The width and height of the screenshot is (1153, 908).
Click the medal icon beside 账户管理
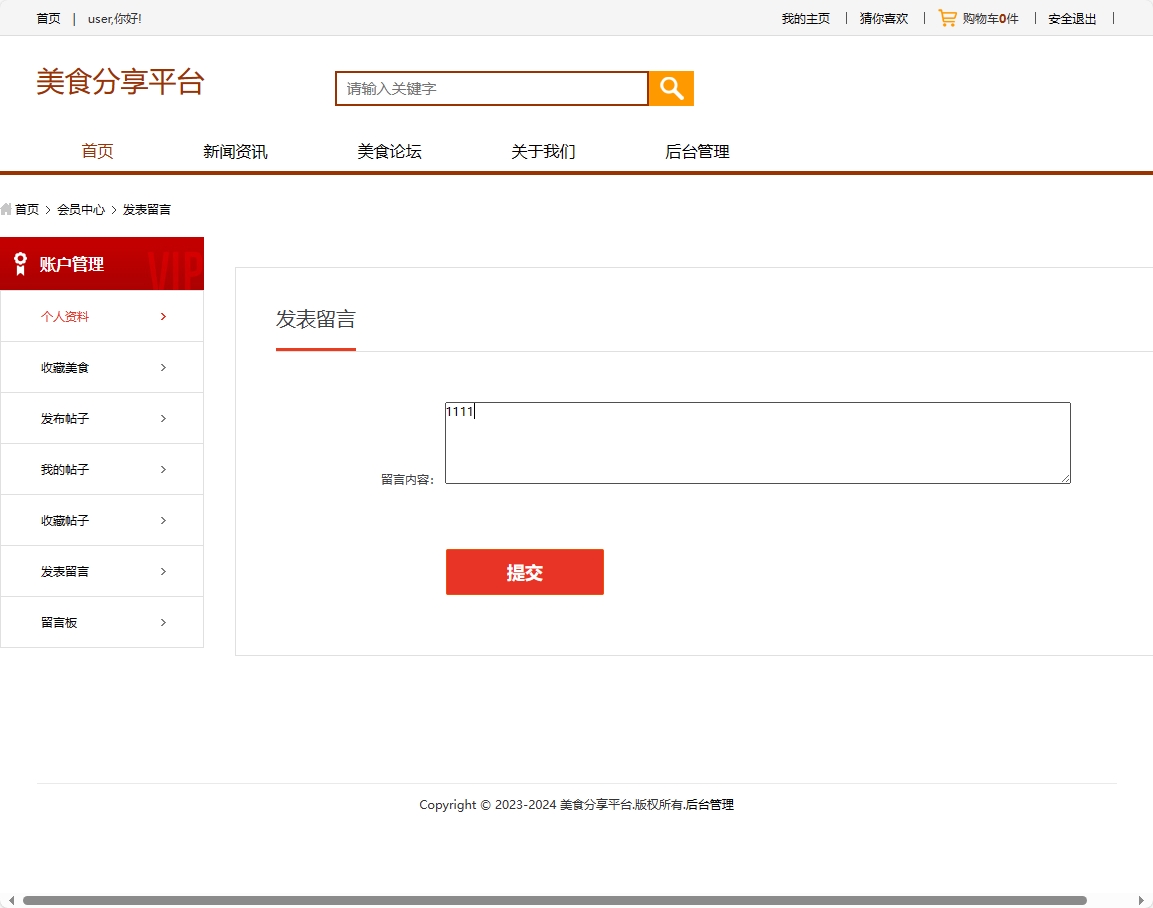pos(20,263)
